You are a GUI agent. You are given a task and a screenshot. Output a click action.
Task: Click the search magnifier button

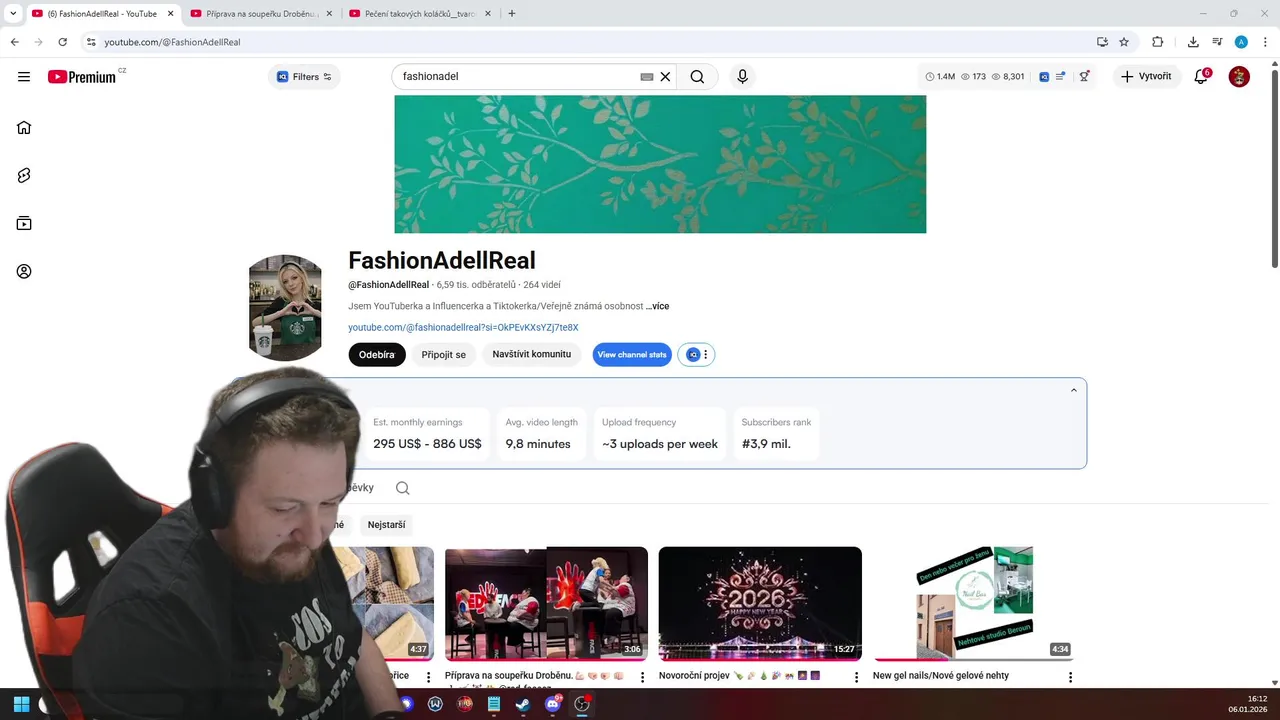tap(697, 77)
